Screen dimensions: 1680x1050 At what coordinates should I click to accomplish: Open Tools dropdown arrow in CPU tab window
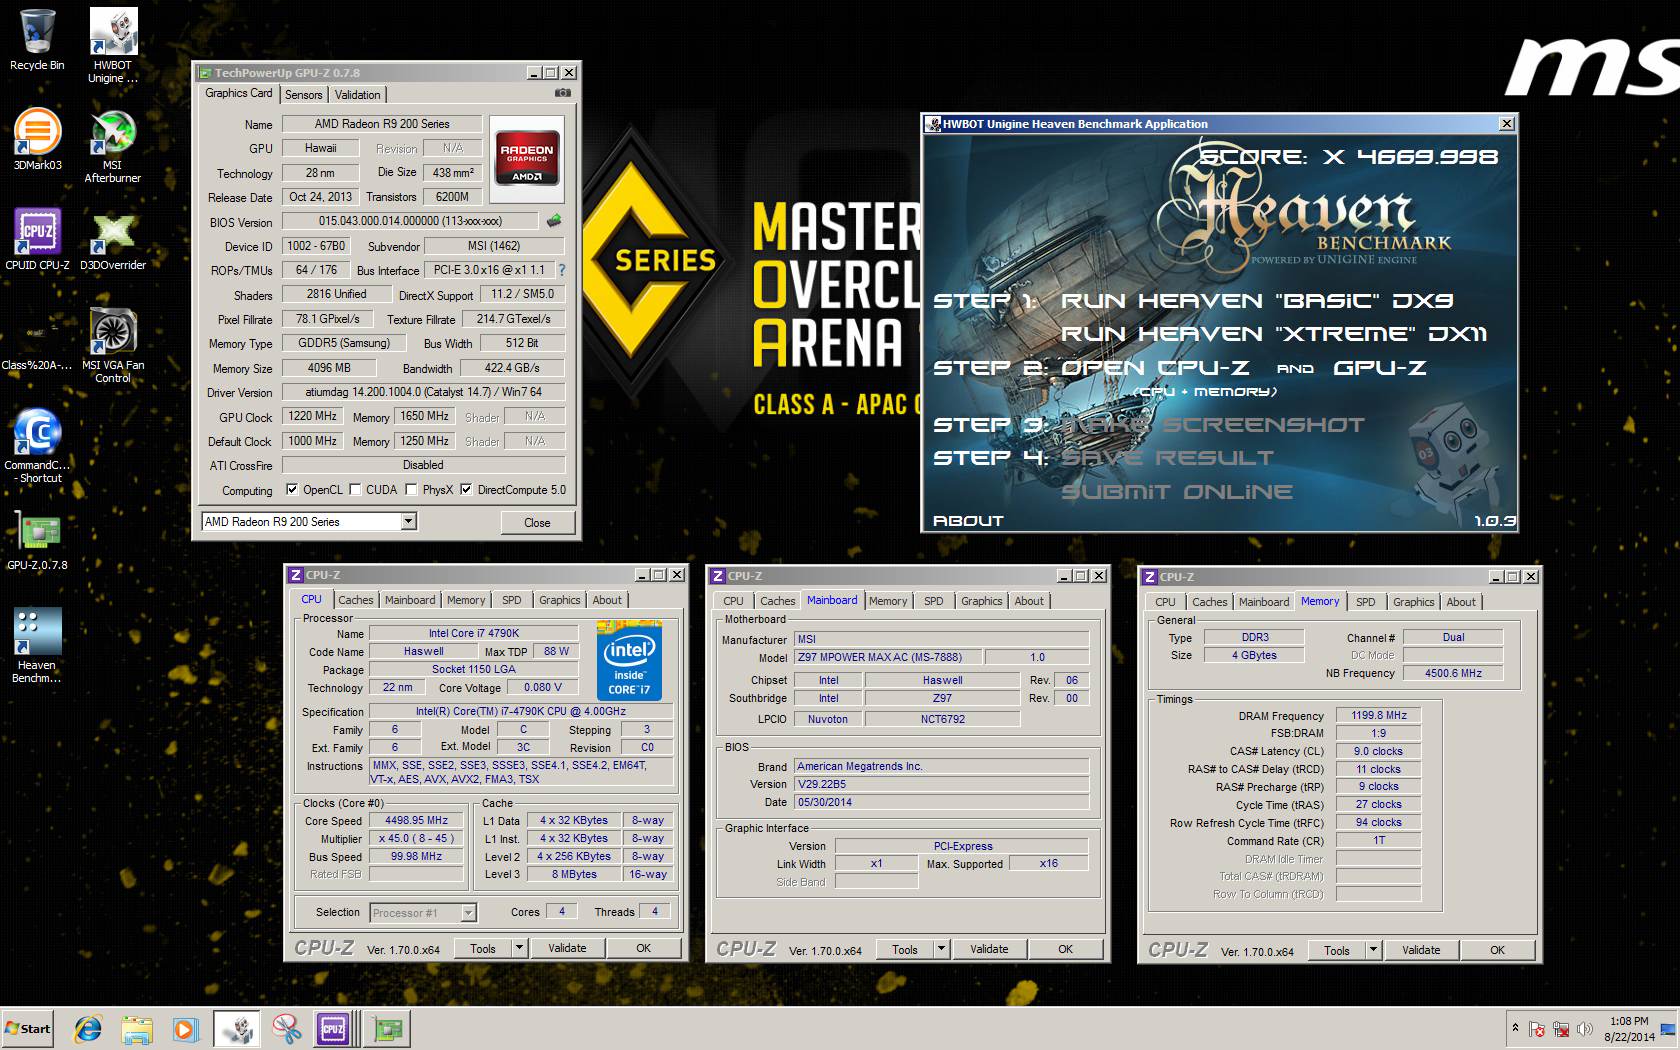coord(519,947)
